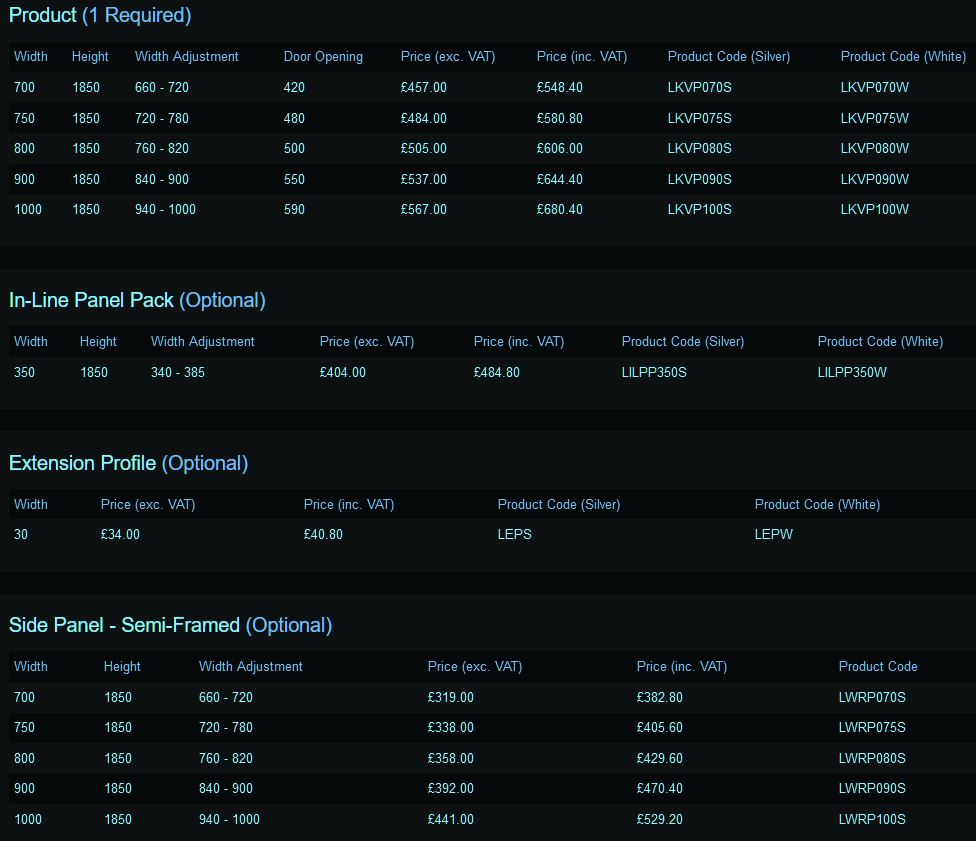Select the extension profile code LEPS

click(x=514, y=535)
